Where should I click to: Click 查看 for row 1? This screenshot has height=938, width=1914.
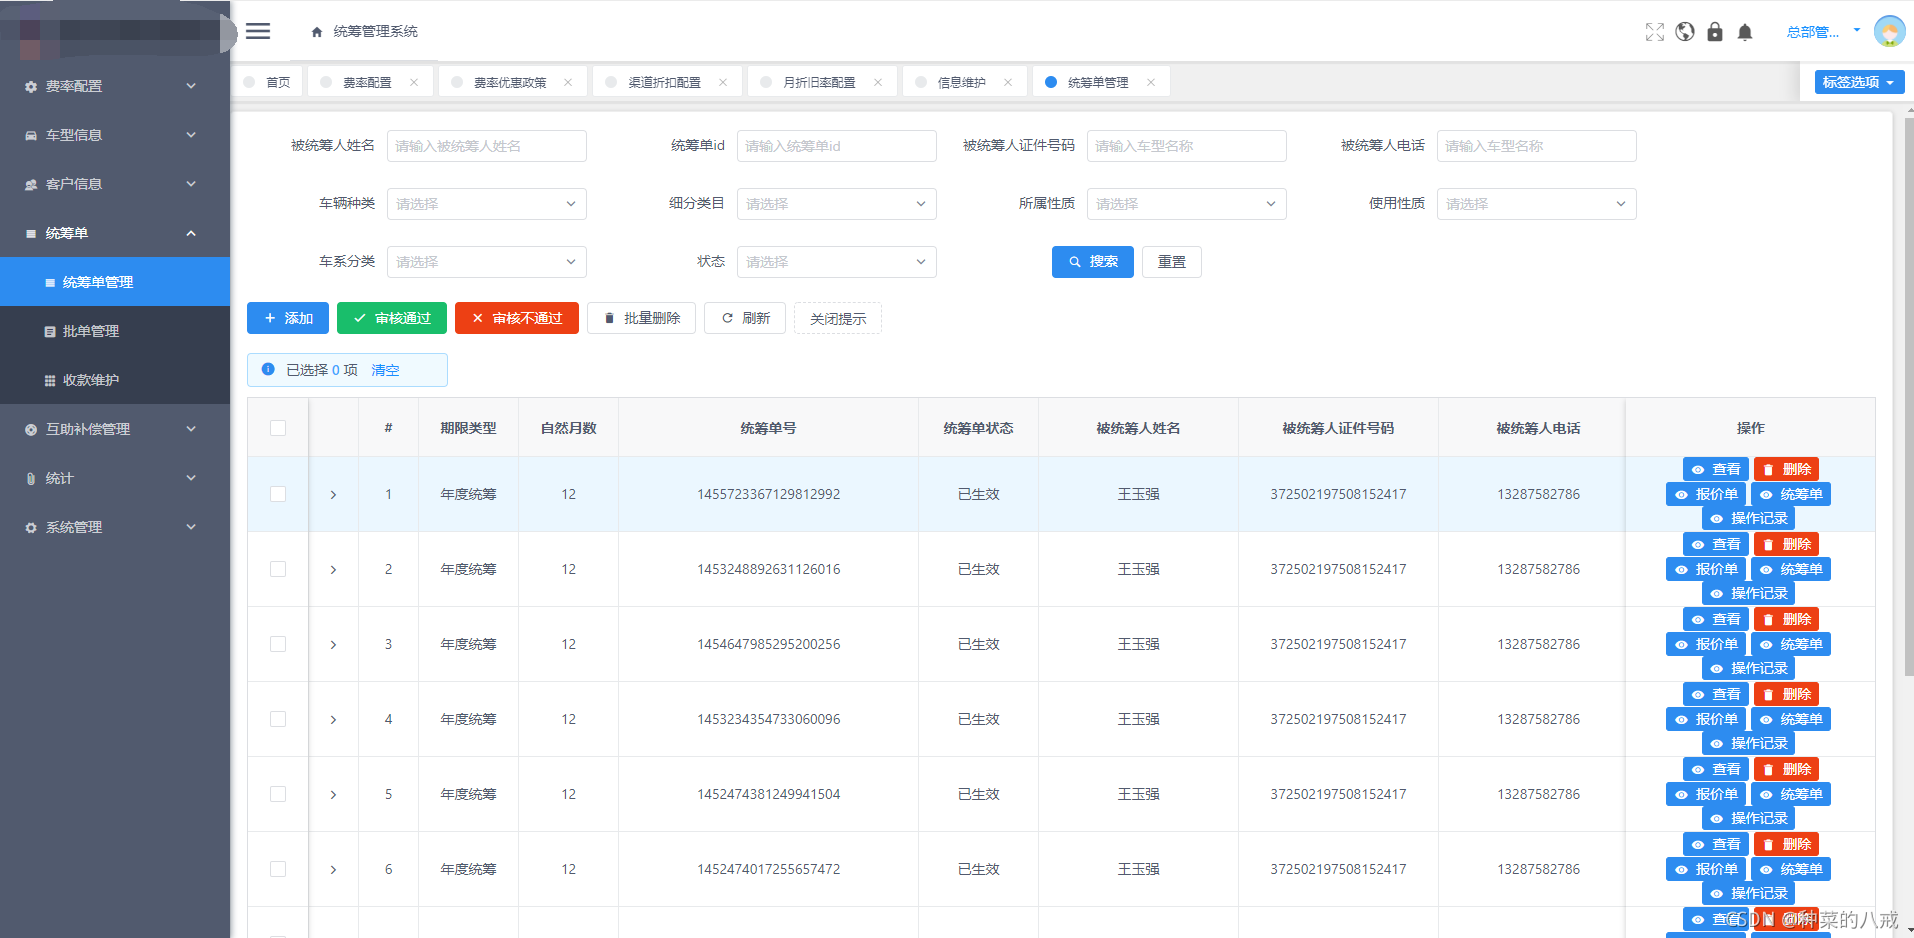click(x=1716, y=469)
